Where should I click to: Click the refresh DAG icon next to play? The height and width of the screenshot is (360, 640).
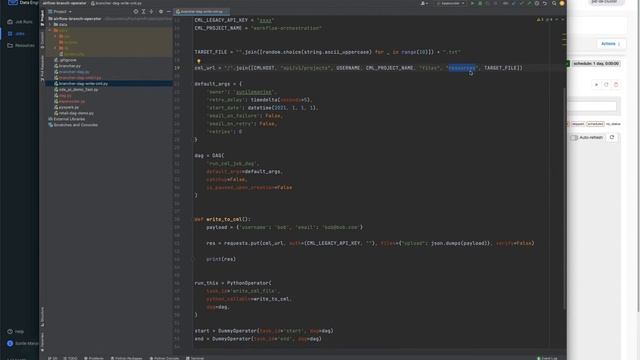[x=606, y=84]
